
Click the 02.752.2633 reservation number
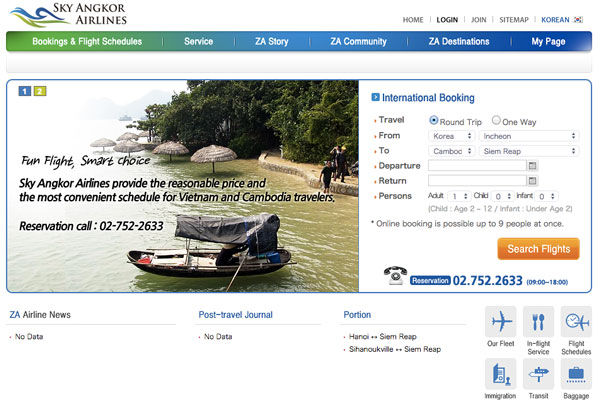pyautogui.click(x=487, y=281)
